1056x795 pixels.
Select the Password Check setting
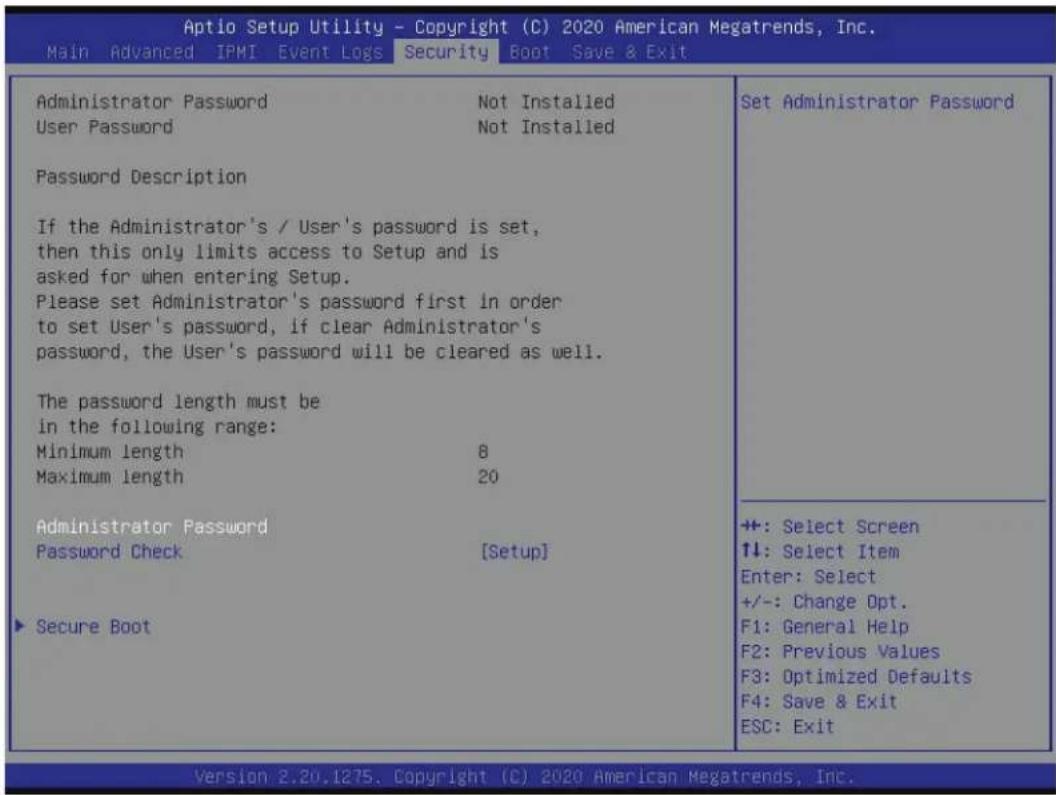click(x=109, y=552)
